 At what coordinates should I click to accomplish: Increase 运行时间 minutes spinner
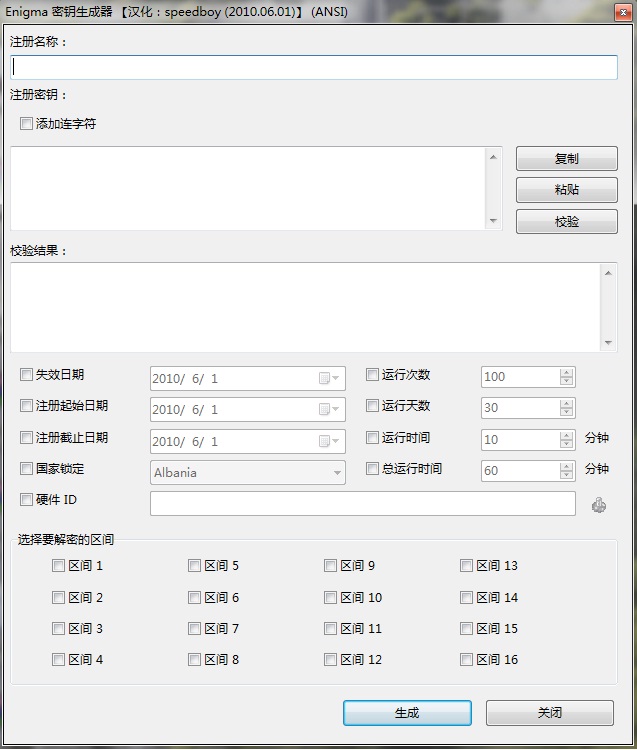566,435
